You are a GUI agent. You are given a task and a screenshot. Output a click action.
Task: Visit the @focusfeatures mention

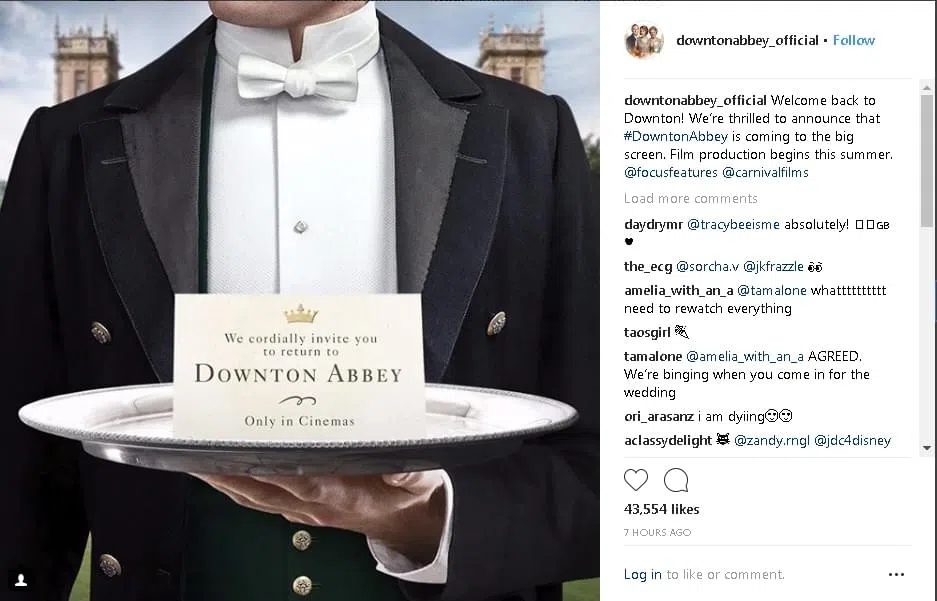coord(670,173)
